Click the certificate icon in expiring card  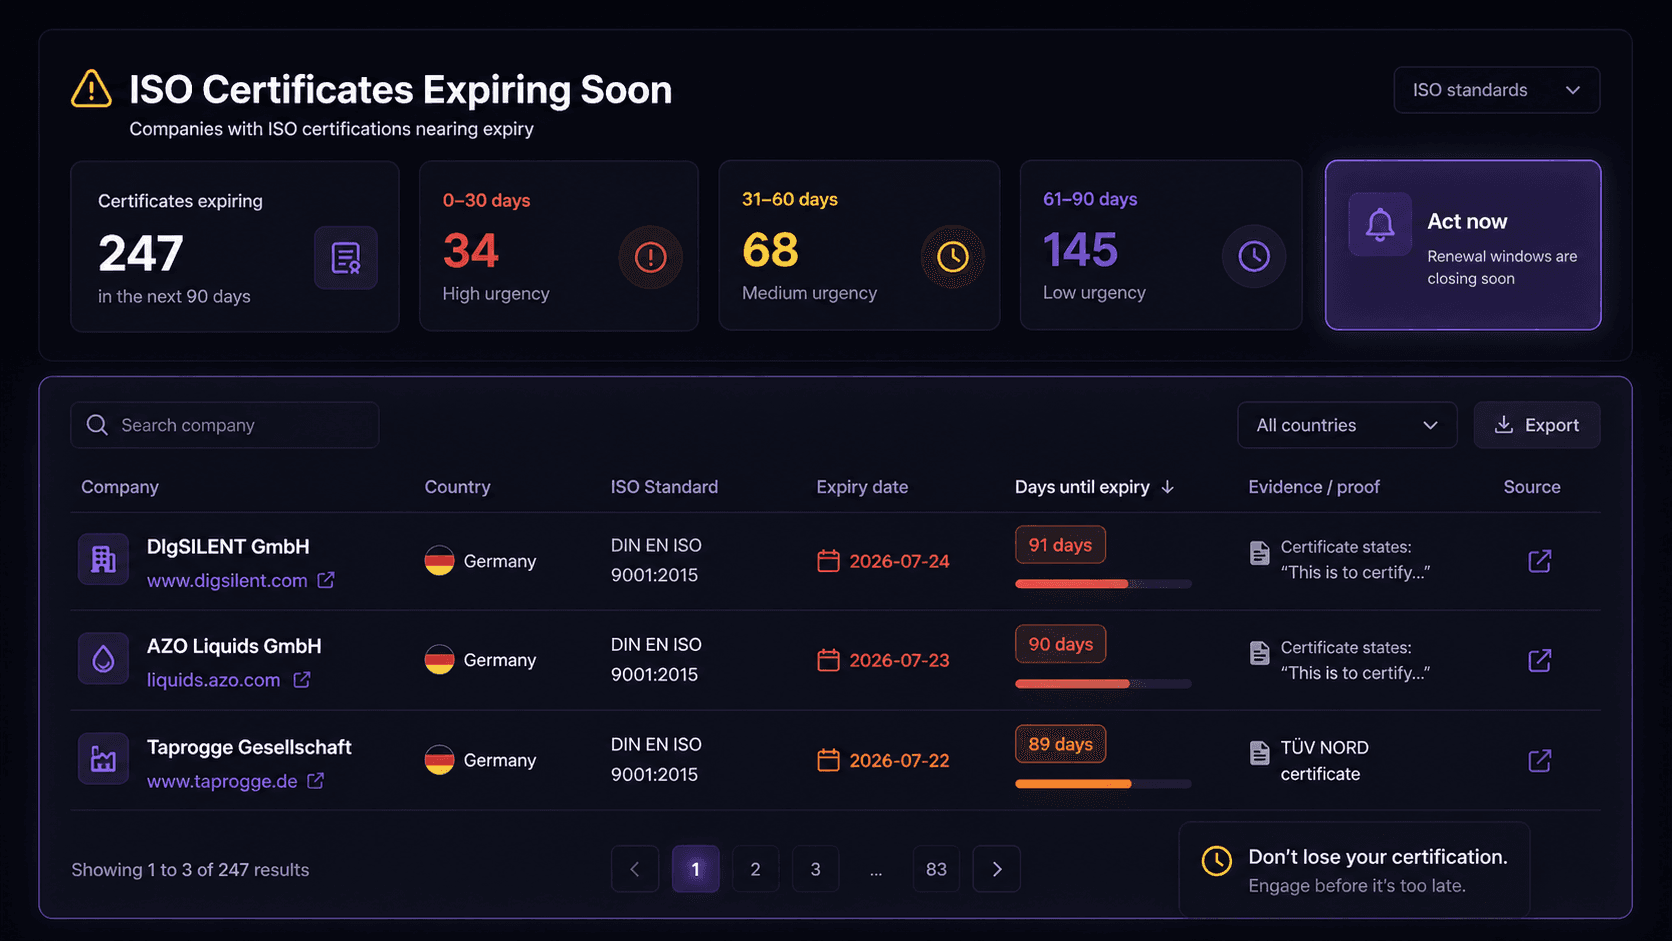346,258
